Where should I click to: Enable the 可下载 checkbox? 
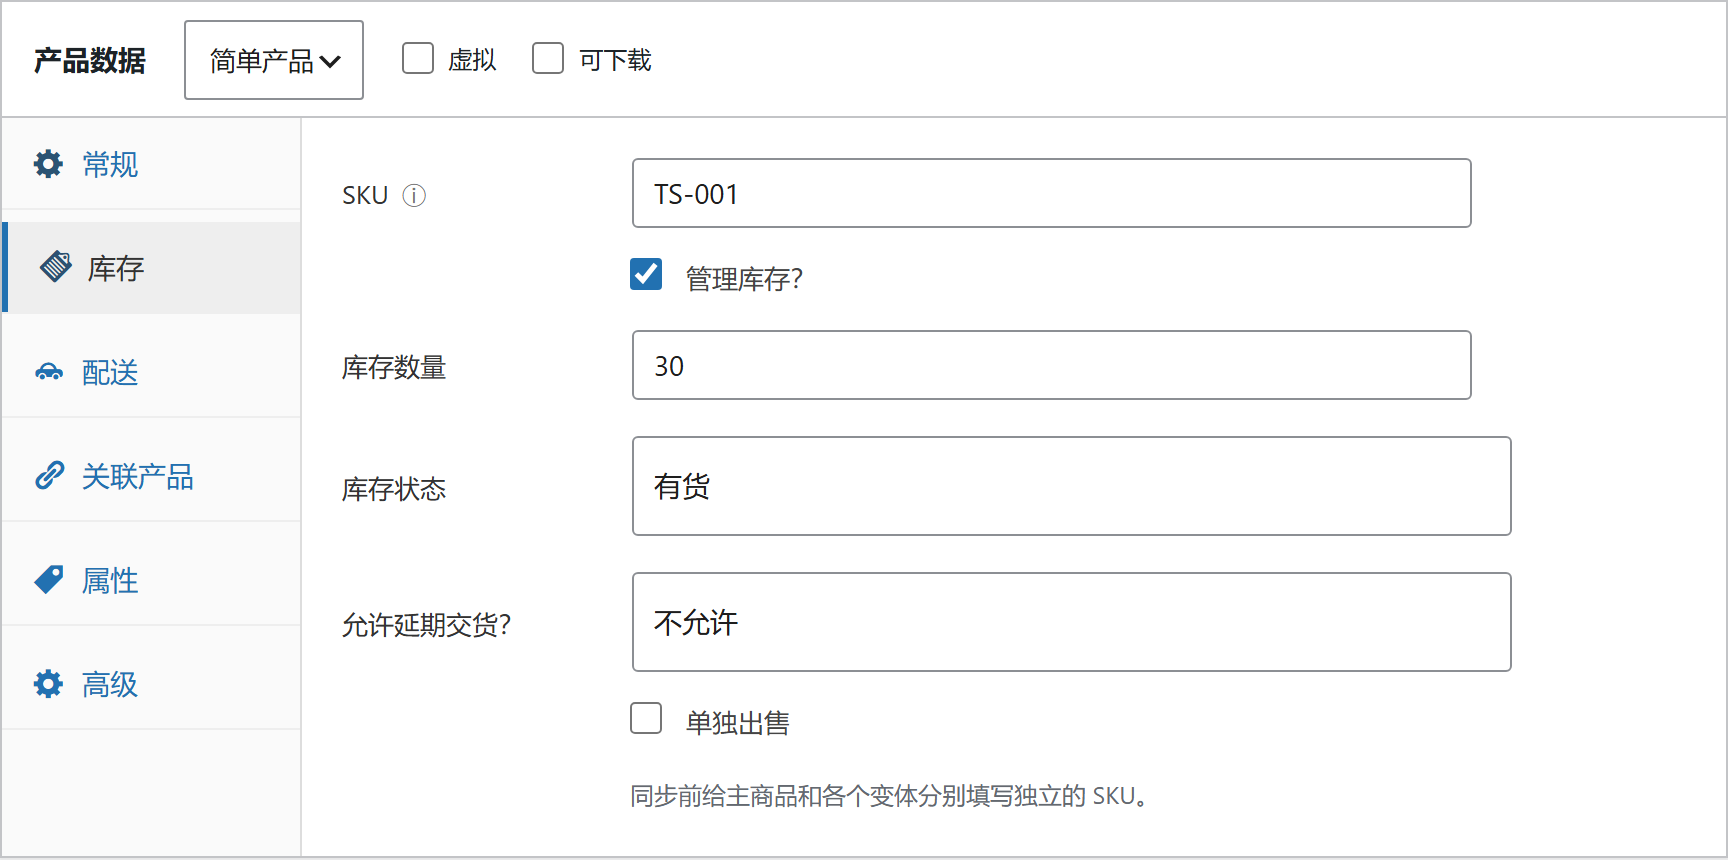tap(548, 58)
